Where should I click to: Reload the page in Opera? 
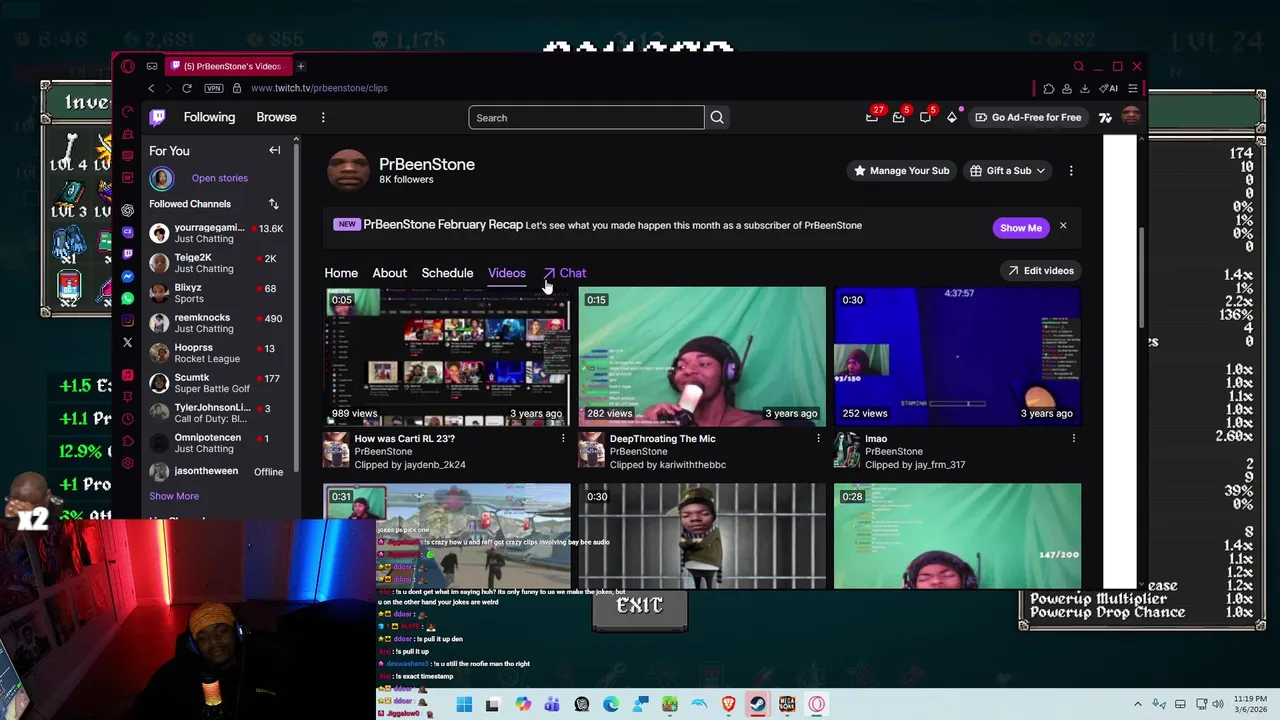point(187,88)
